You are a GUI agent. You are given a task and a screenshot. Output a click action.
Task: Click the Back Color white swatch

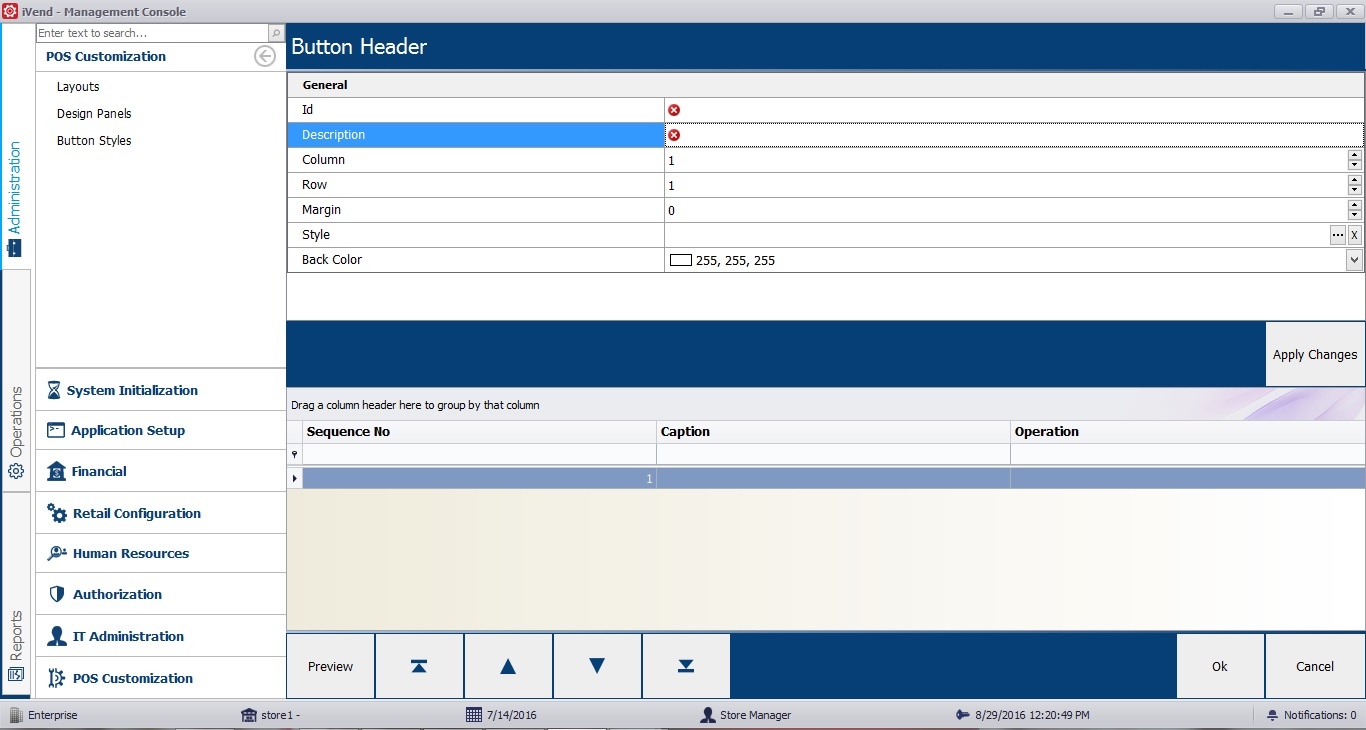pyautogui.click(x=681, y=260)
